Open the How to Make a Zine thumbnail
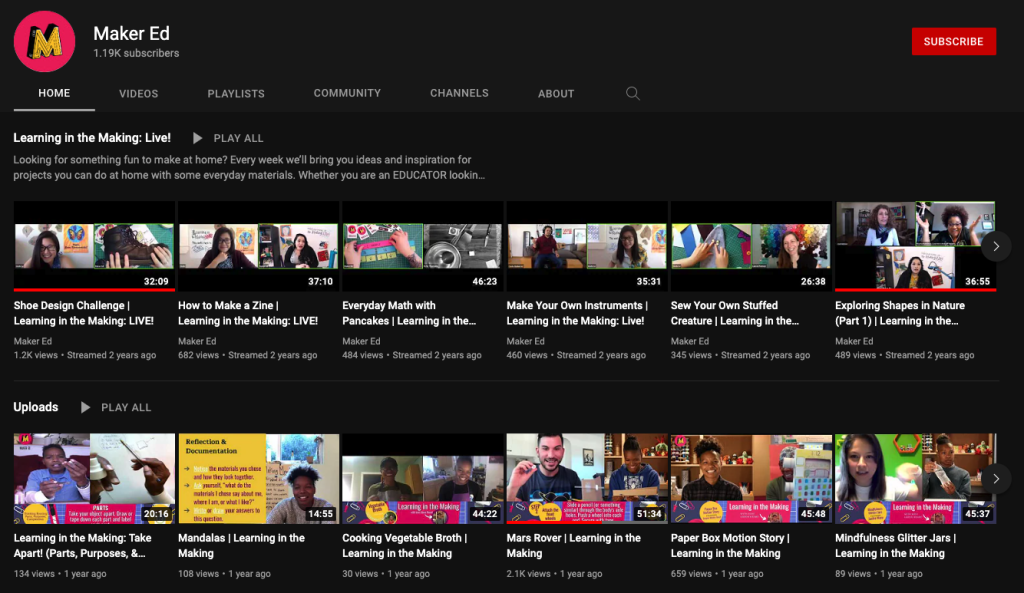The image size is (1024, 593). [x=258, y=246]
